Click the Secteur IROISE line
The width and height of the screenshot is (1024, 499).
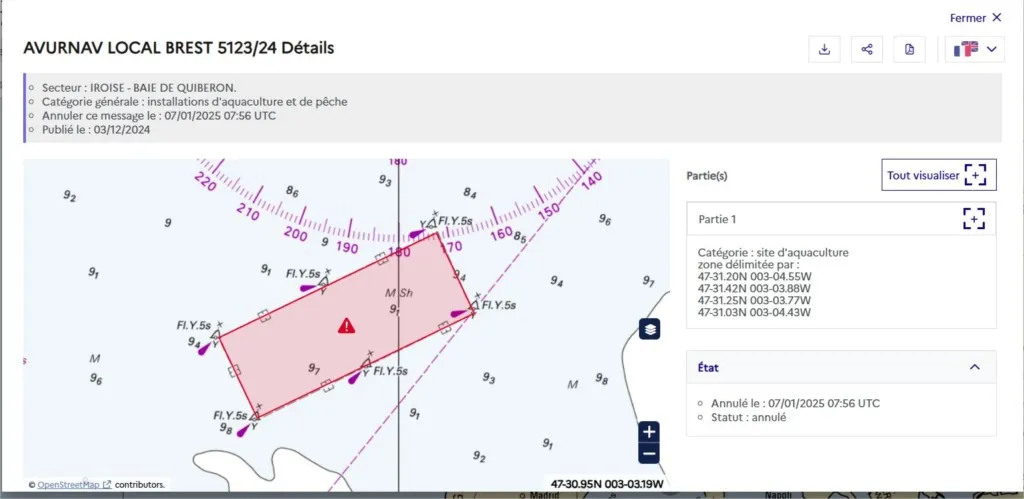coord(139,87)
